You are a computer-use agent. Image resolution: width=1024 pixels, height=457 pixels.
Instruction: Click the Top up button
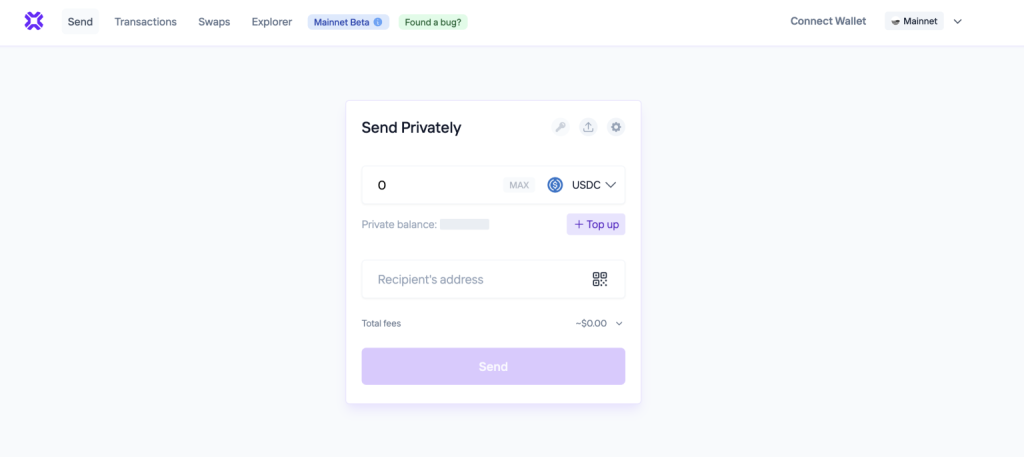pyautogui.click(x=596, y=224)
